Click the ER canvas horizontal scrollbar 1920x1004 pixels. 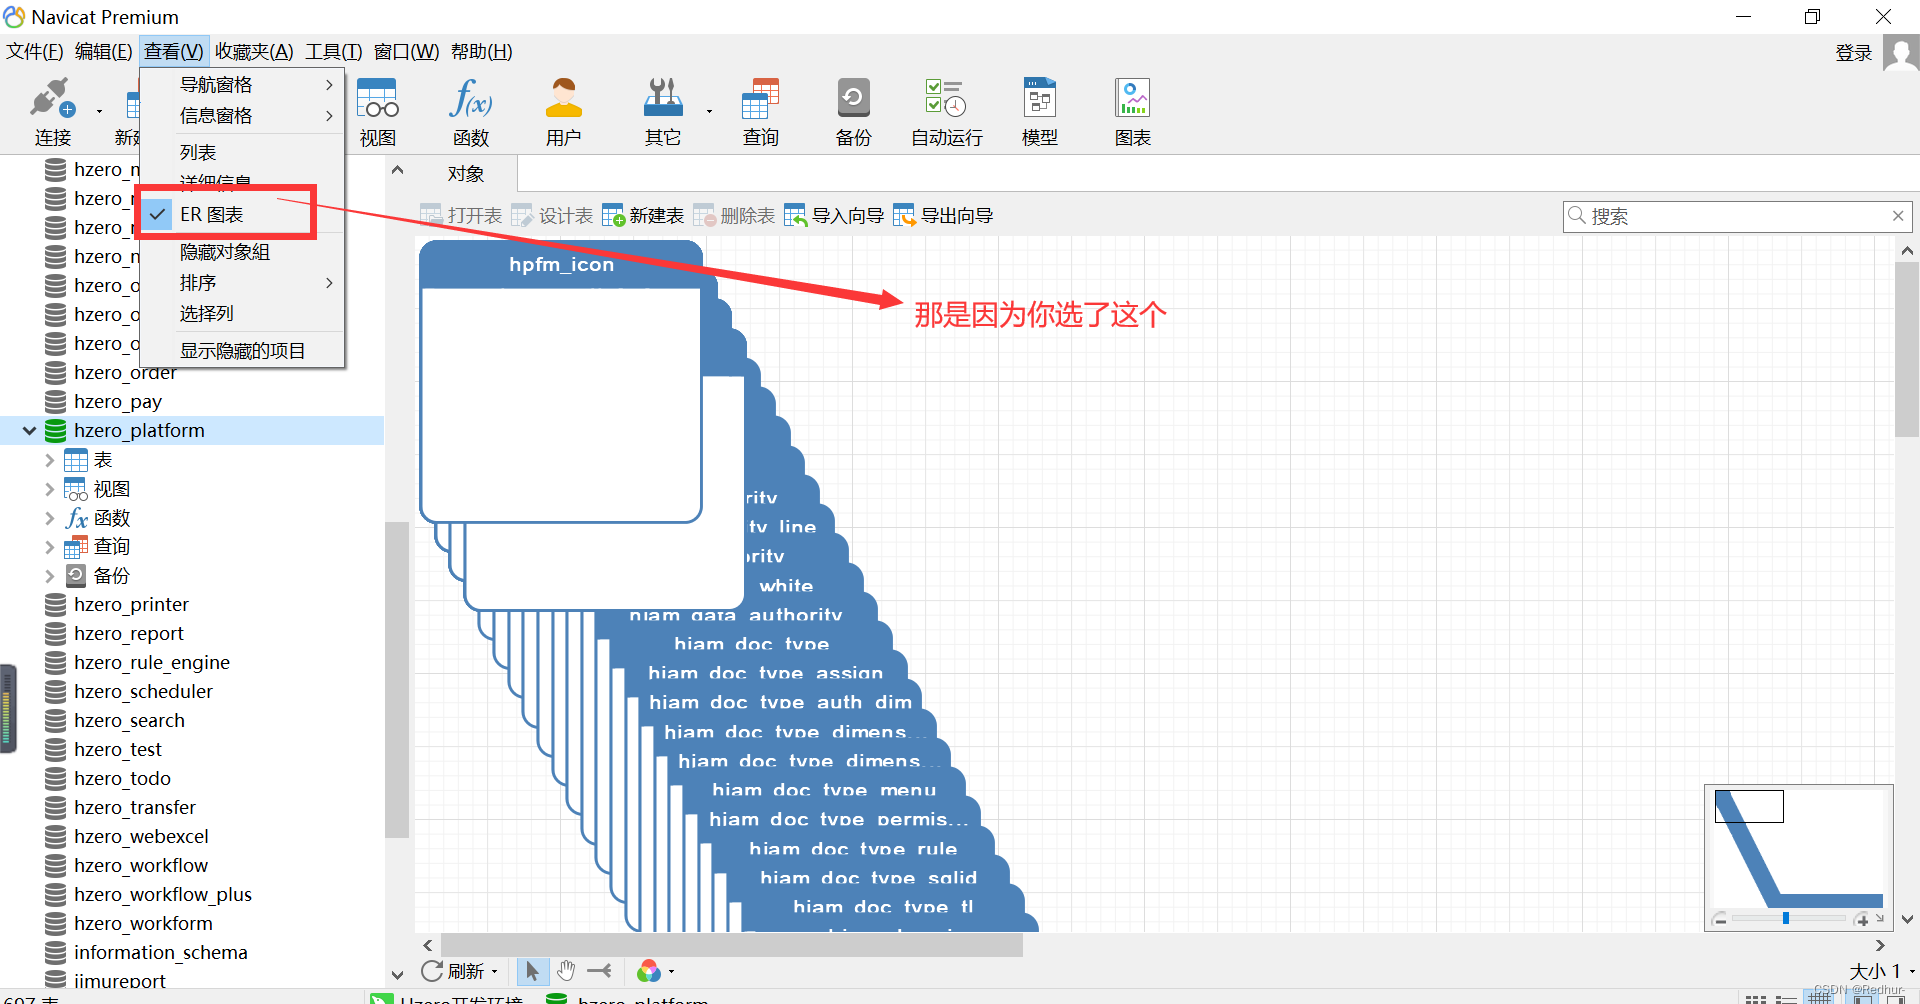733,946
